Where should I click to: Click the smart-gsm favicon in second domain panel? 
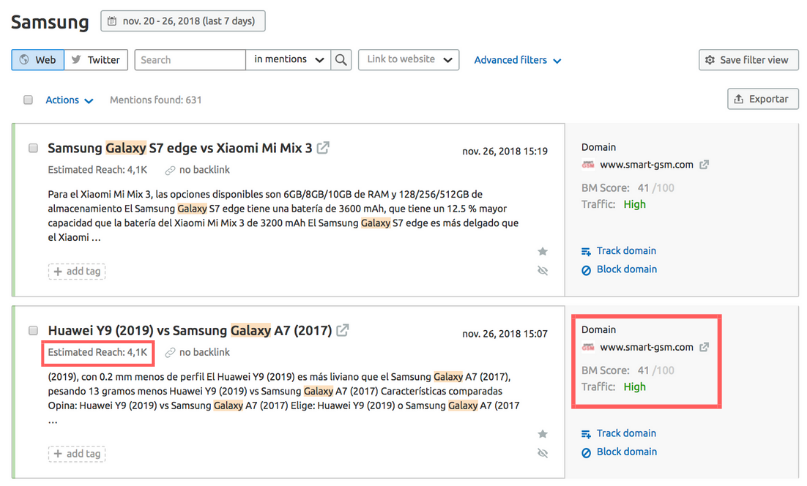pyautogui.click(x=588, y=347)
